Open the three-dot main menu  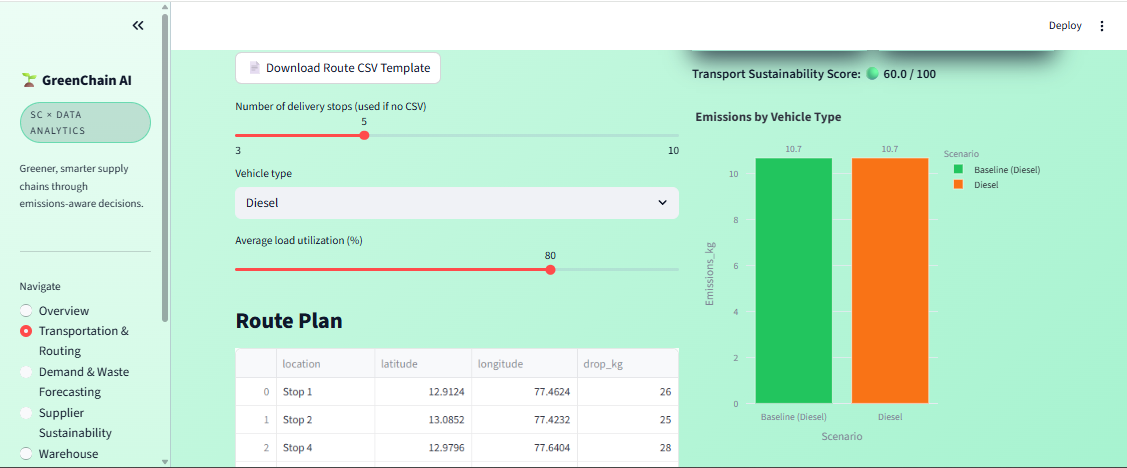[x=1102, y=26]
